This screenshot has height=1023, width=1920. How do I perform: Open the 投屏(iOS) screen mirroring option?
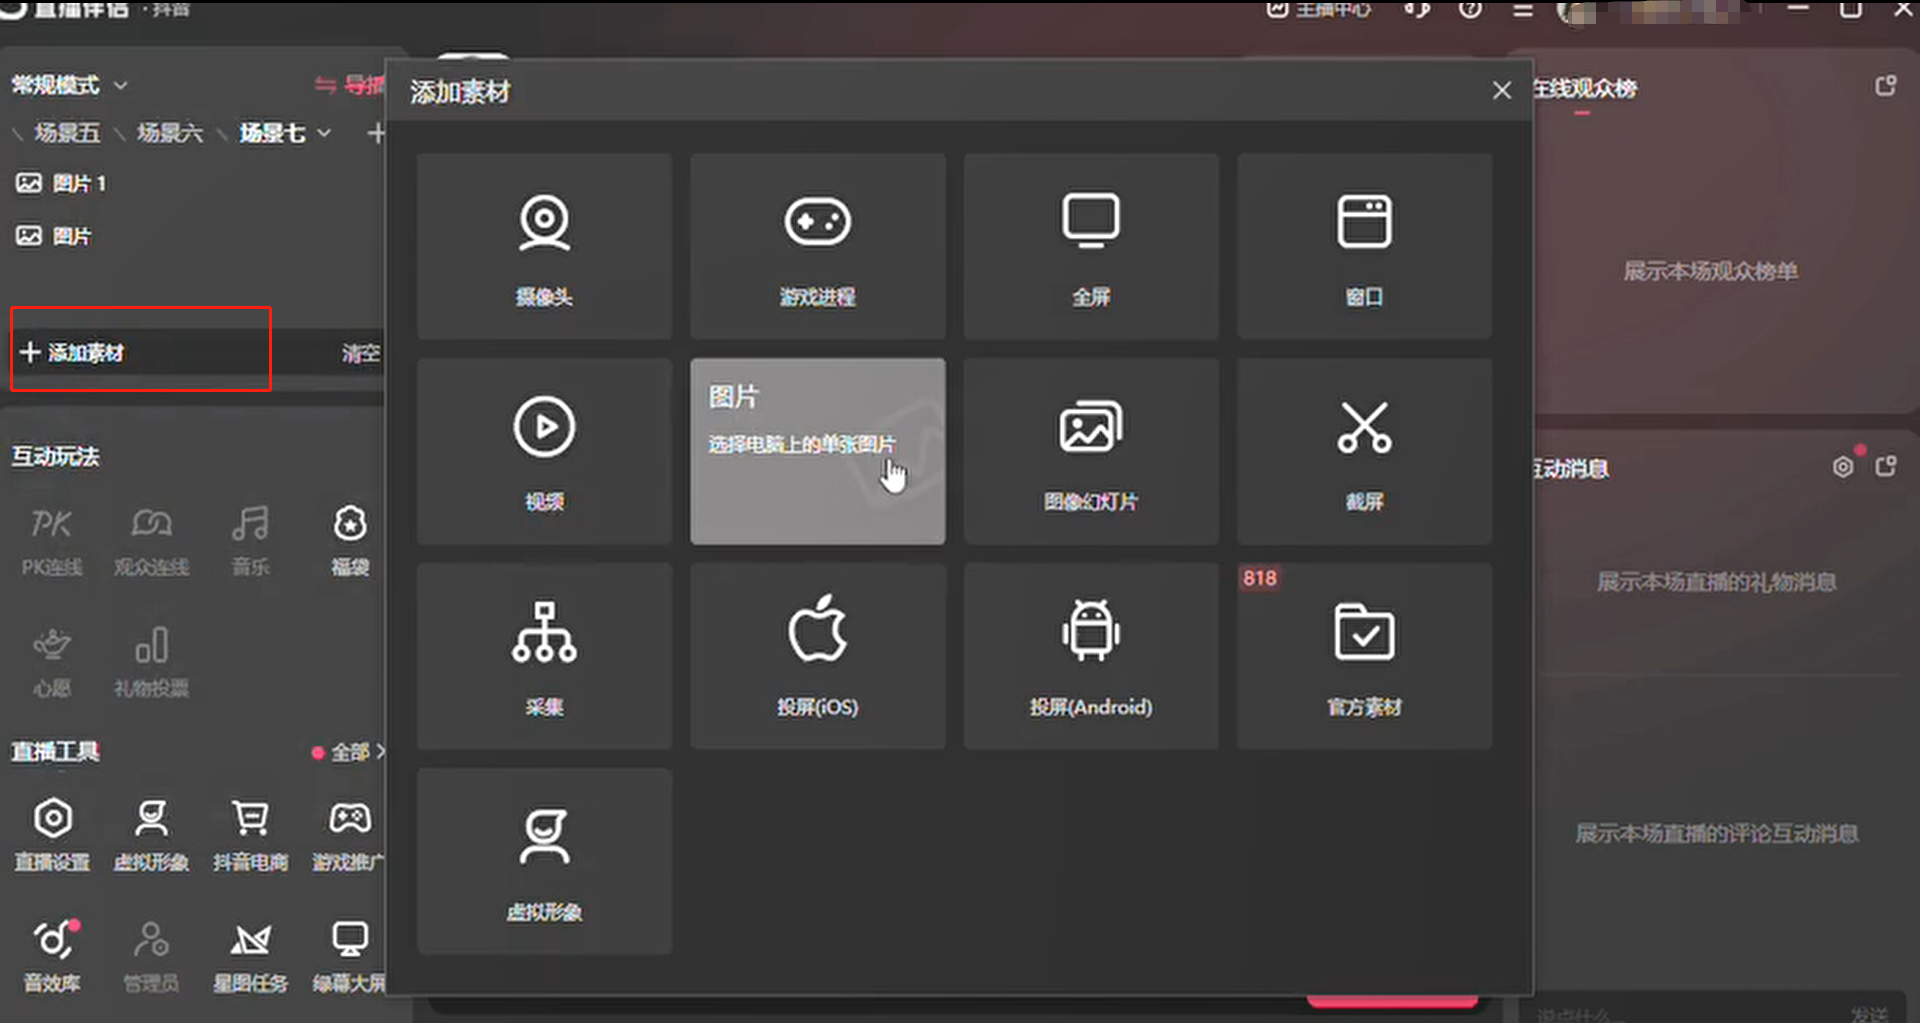(x=817, y=656)
